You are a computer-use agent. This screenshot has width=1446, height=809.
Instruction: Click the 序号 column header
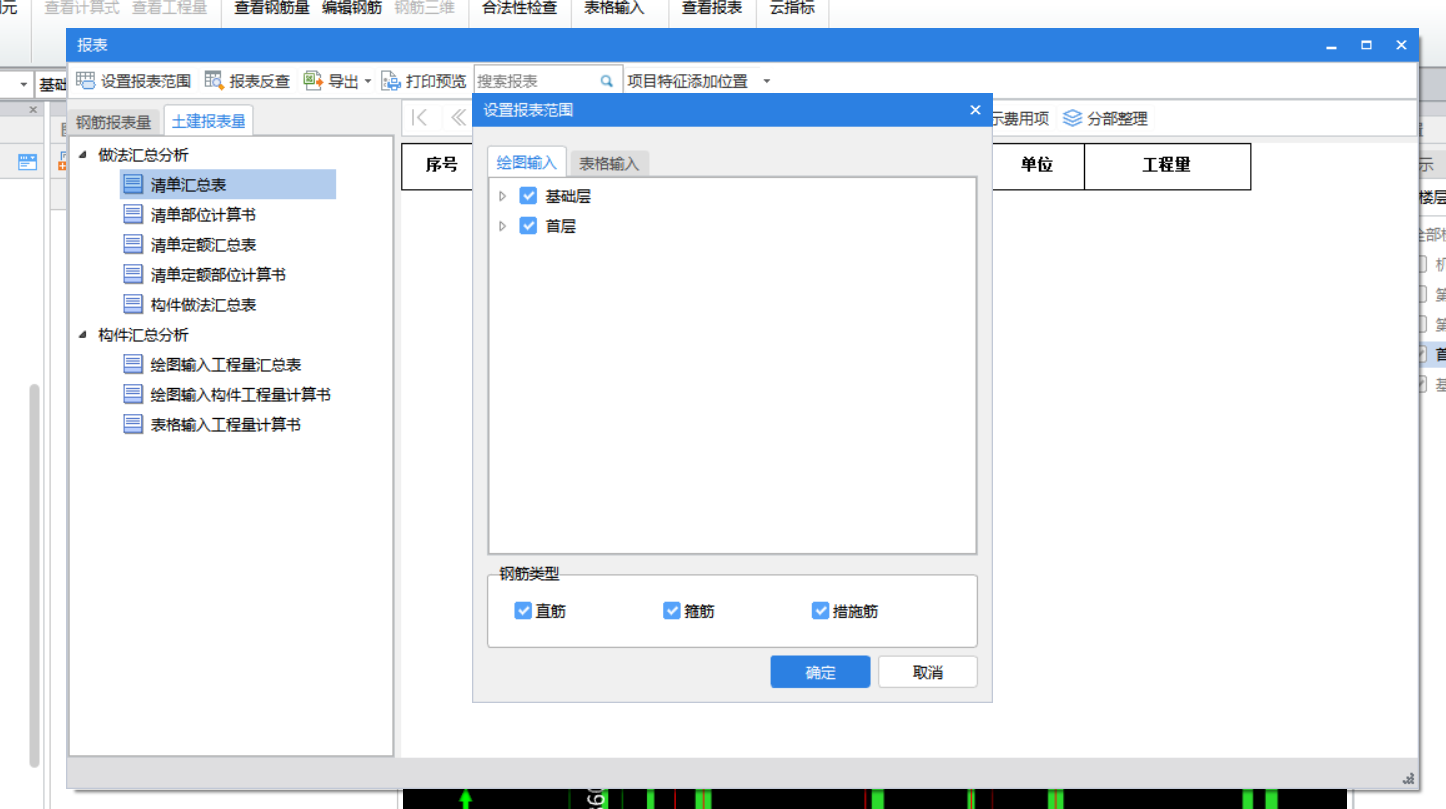pyautogui.click(x=441, y=166)
